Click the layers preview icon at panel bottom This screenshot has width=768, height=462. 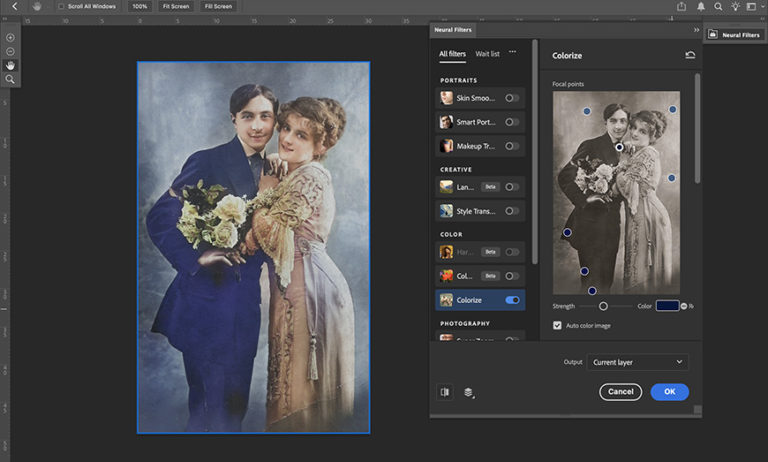(x=469, y=392)
